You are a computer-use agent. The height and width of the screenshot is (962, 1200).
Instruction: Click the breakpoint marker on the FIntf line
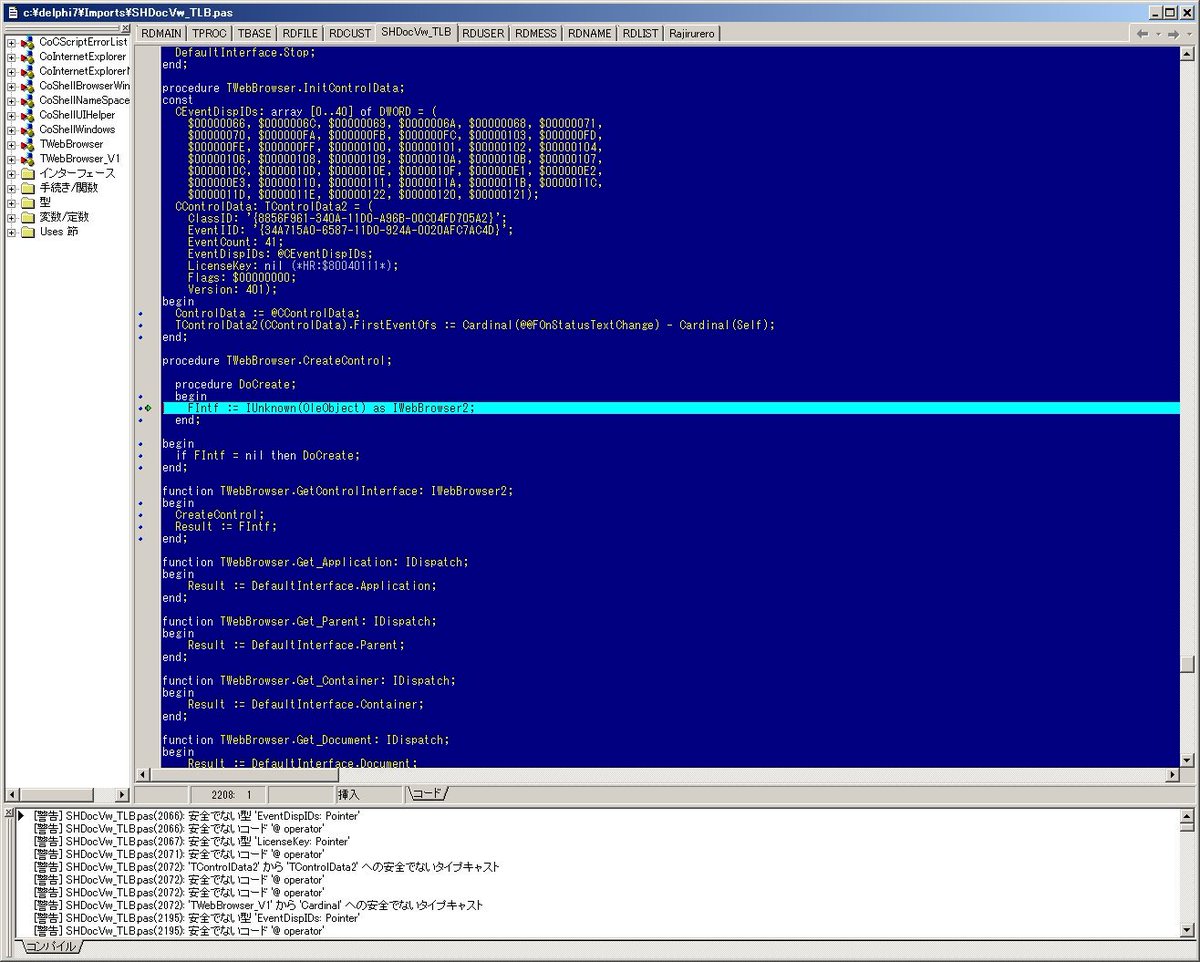click(x=148, y=408)
